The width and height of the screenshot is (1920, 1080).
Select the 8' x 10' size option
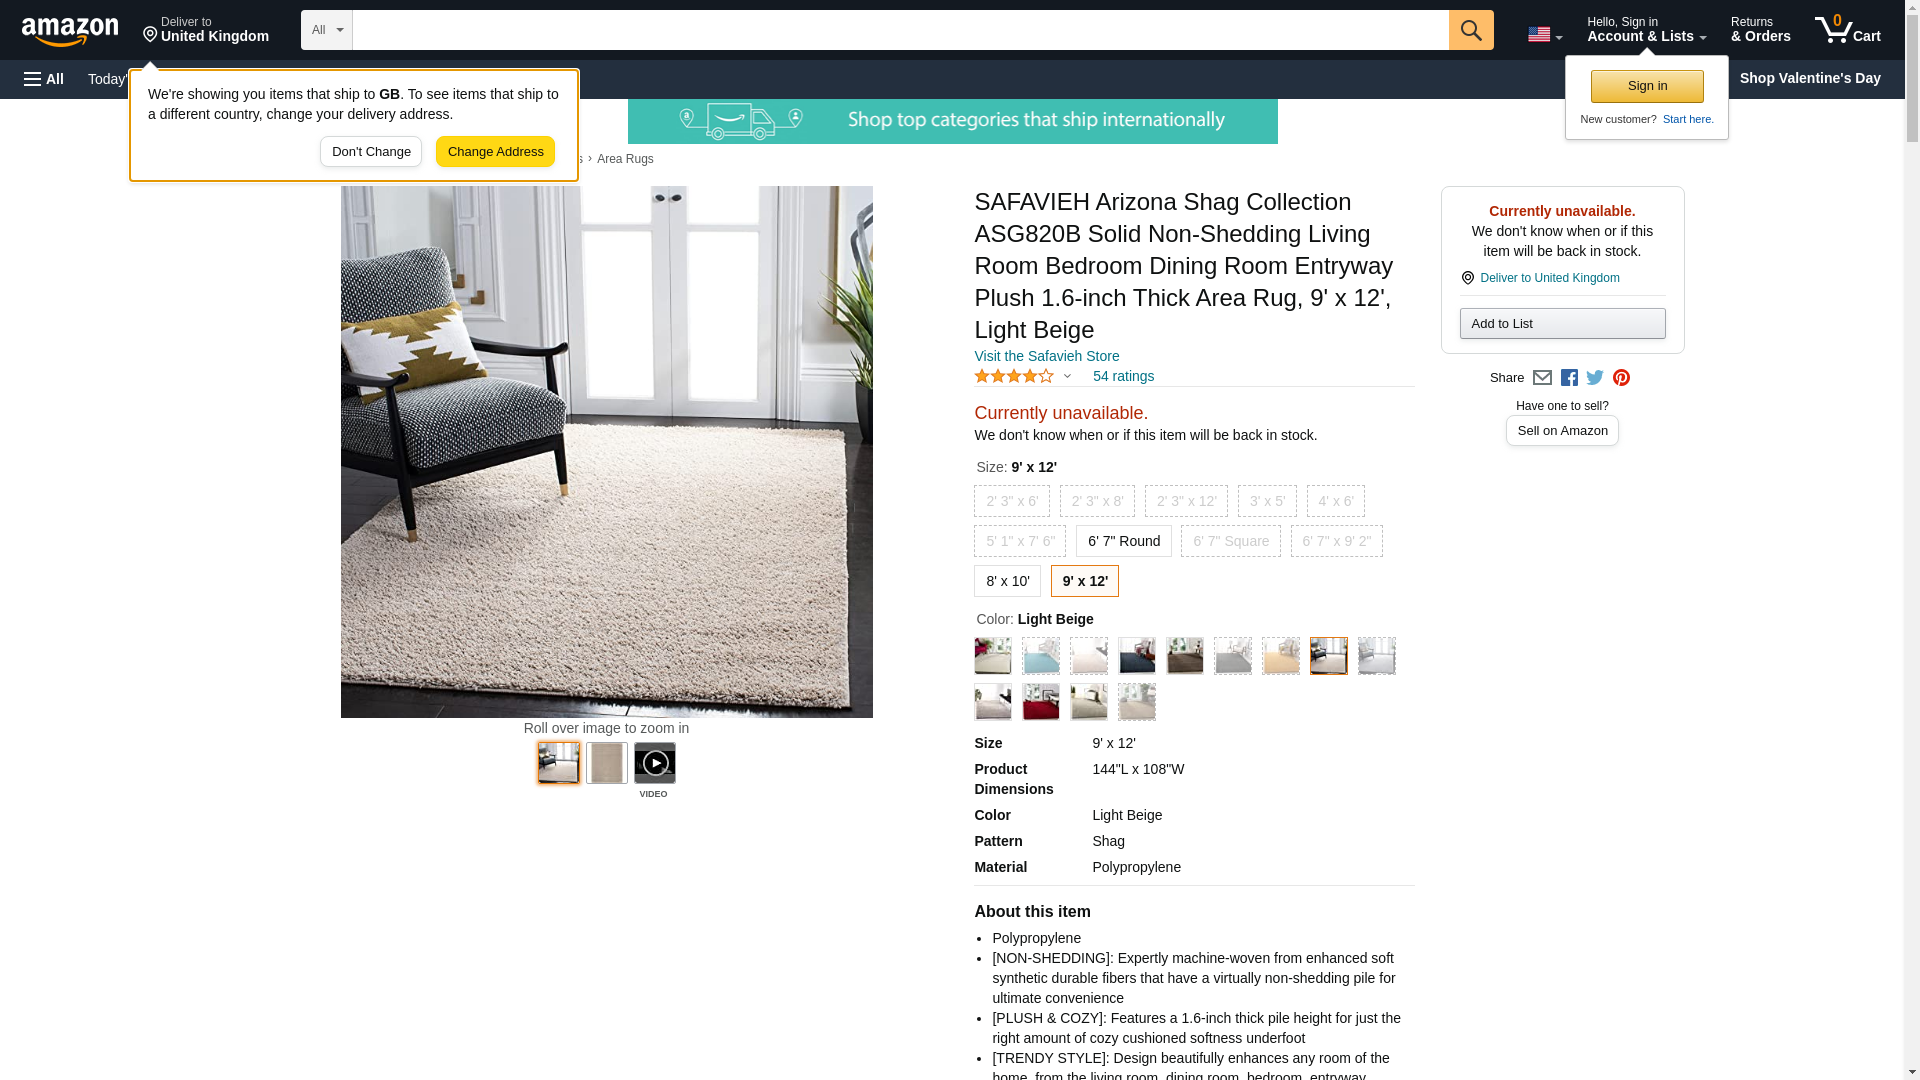pos(1007,581)
